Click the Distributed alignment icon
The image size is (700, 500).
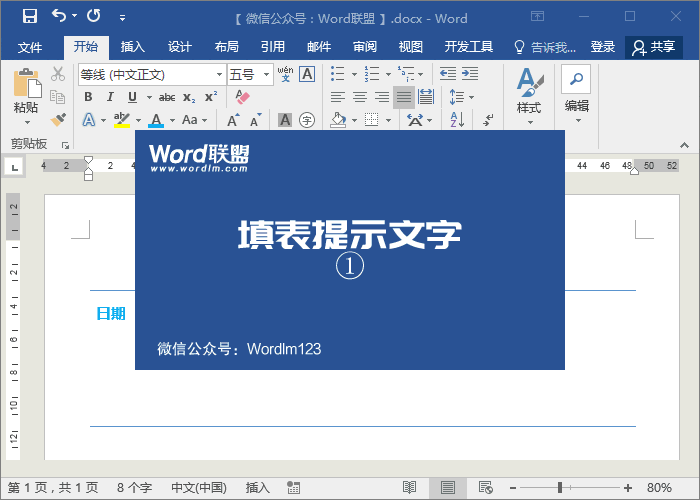click(426, 97)
